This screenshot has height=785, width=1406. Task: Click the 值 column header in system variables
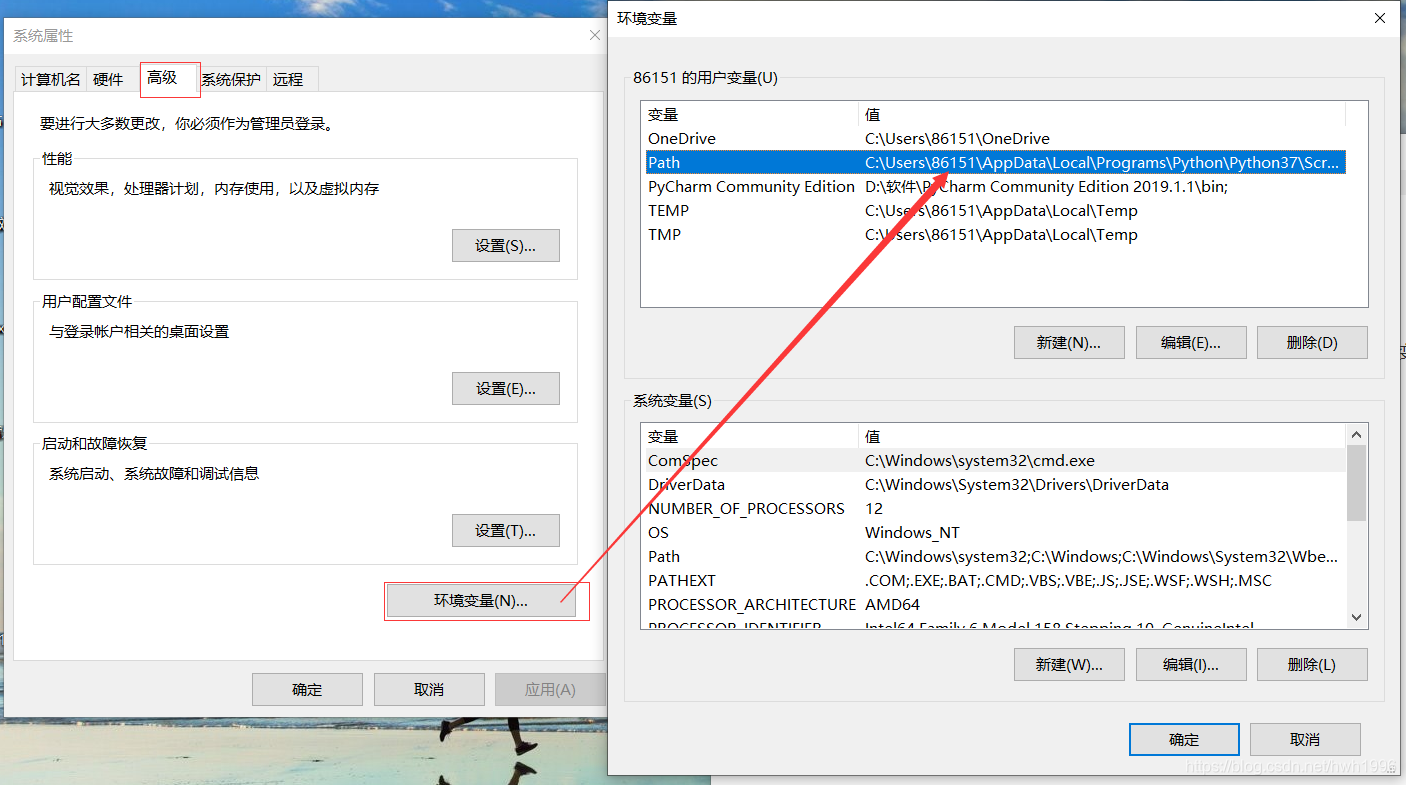[x=1102, y=437]
